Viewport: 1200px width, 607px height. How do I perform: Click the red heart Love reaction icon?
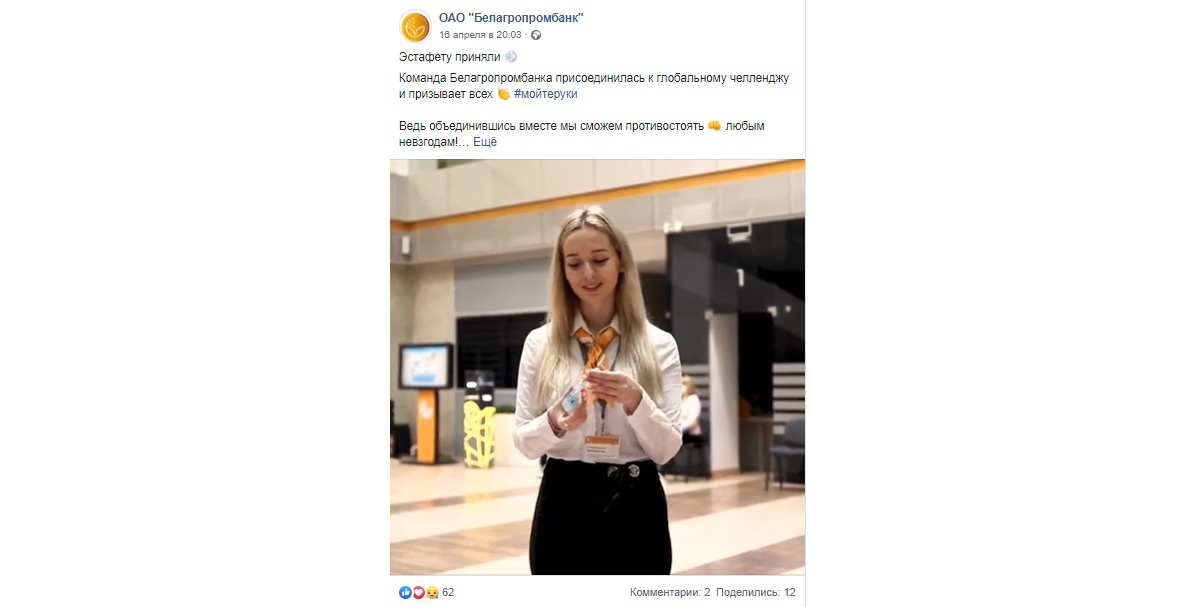tap(418, 592)
